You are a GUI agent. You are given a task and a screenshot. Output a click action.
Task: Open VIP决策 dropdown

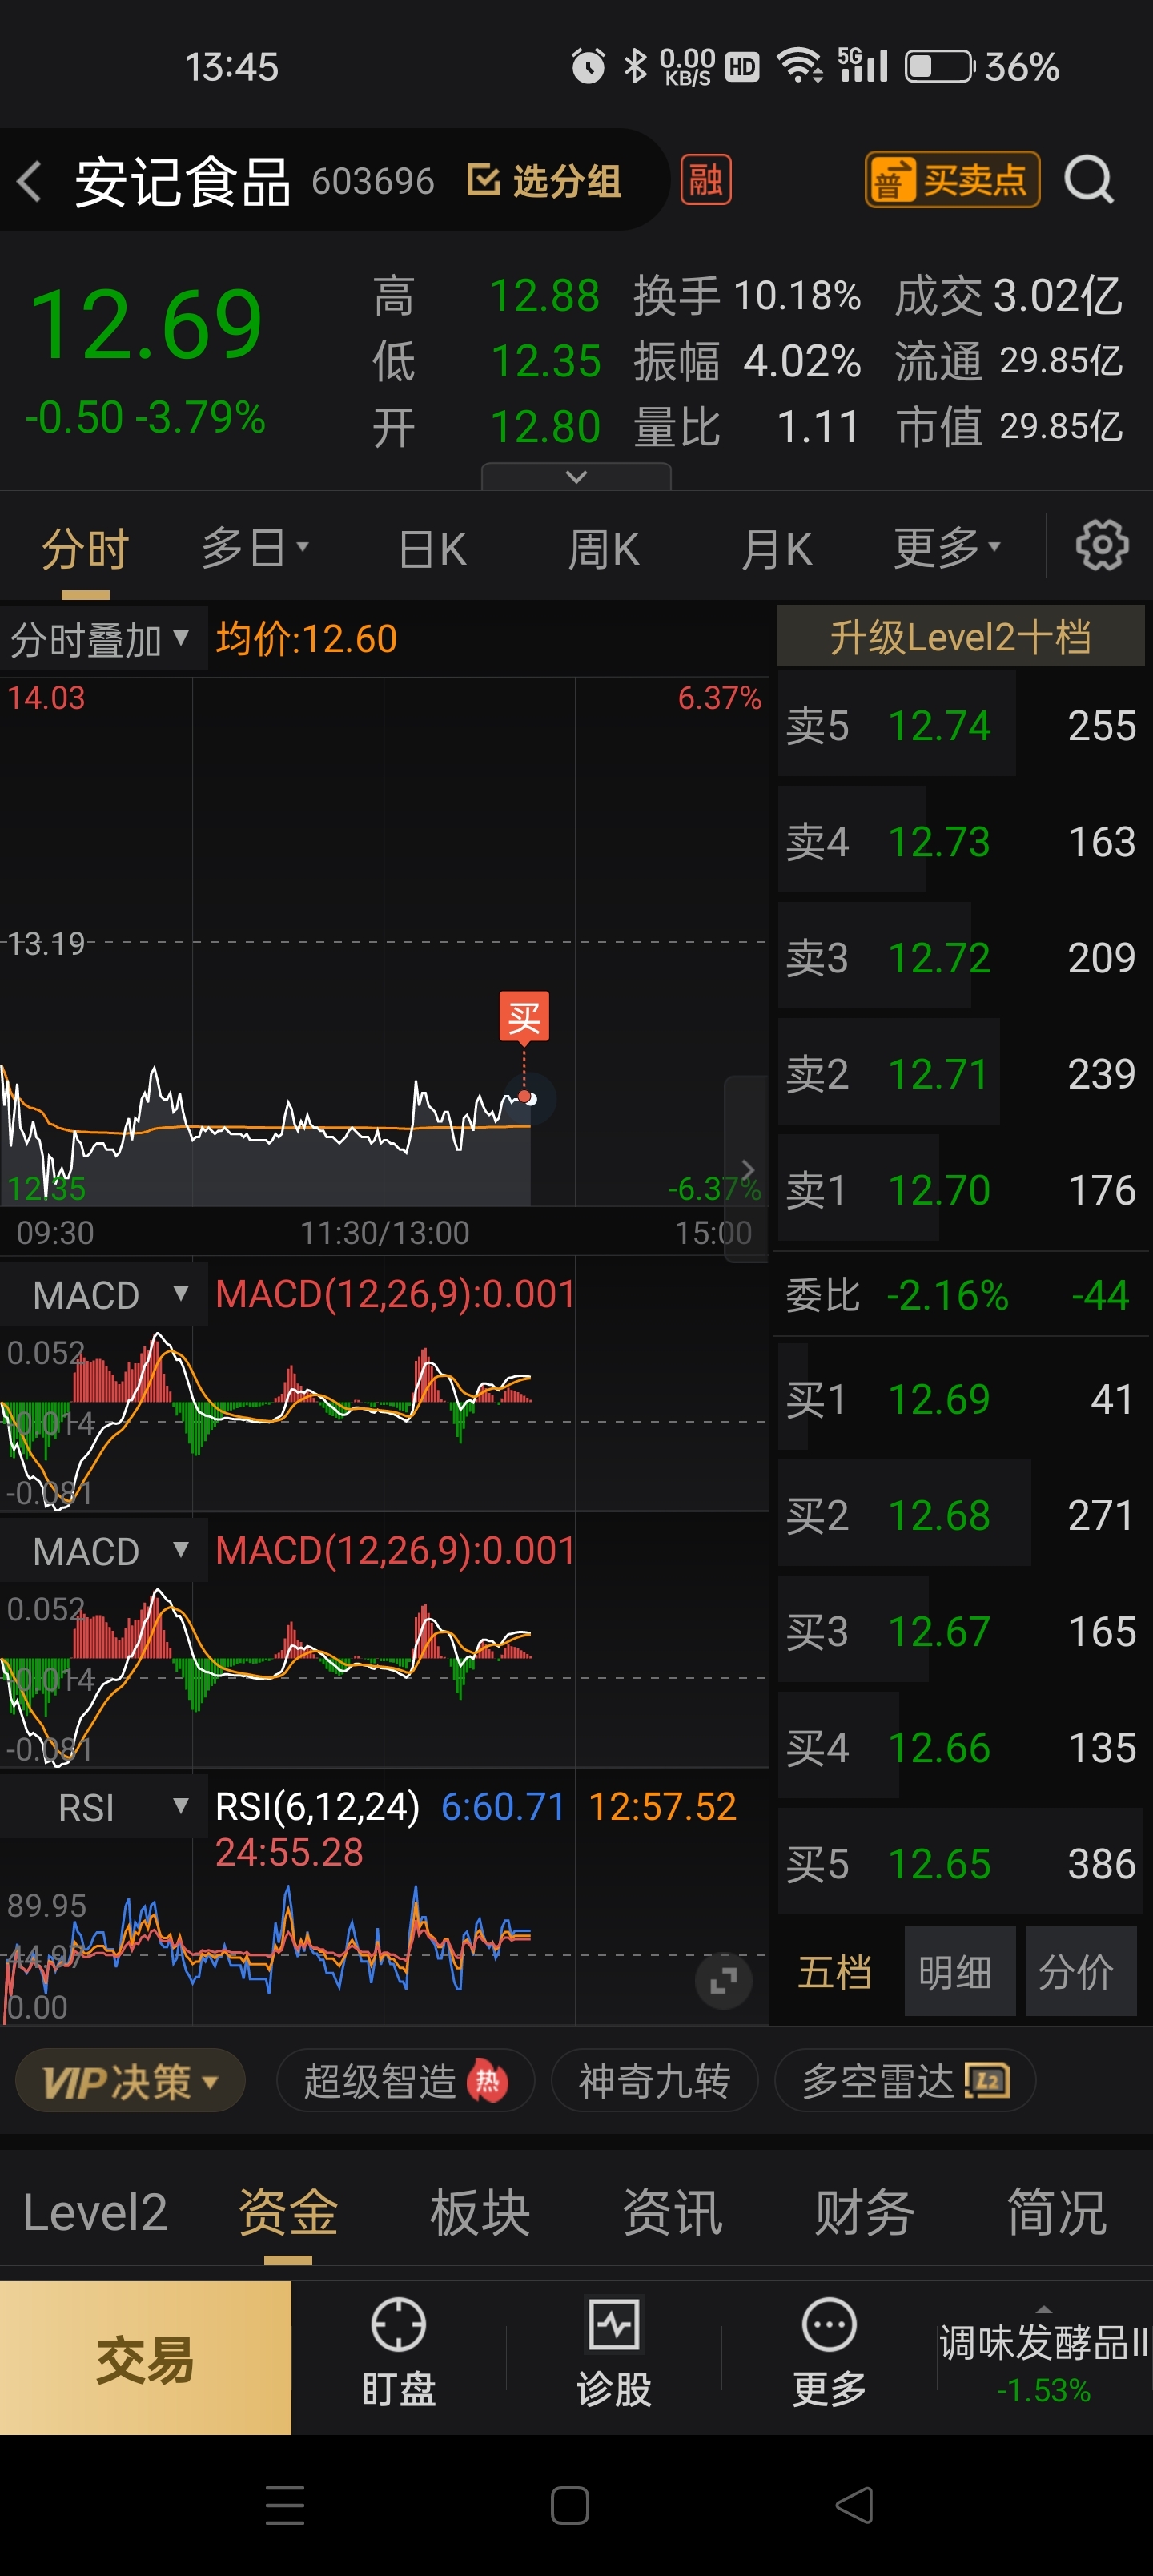tap(130, 2080)
